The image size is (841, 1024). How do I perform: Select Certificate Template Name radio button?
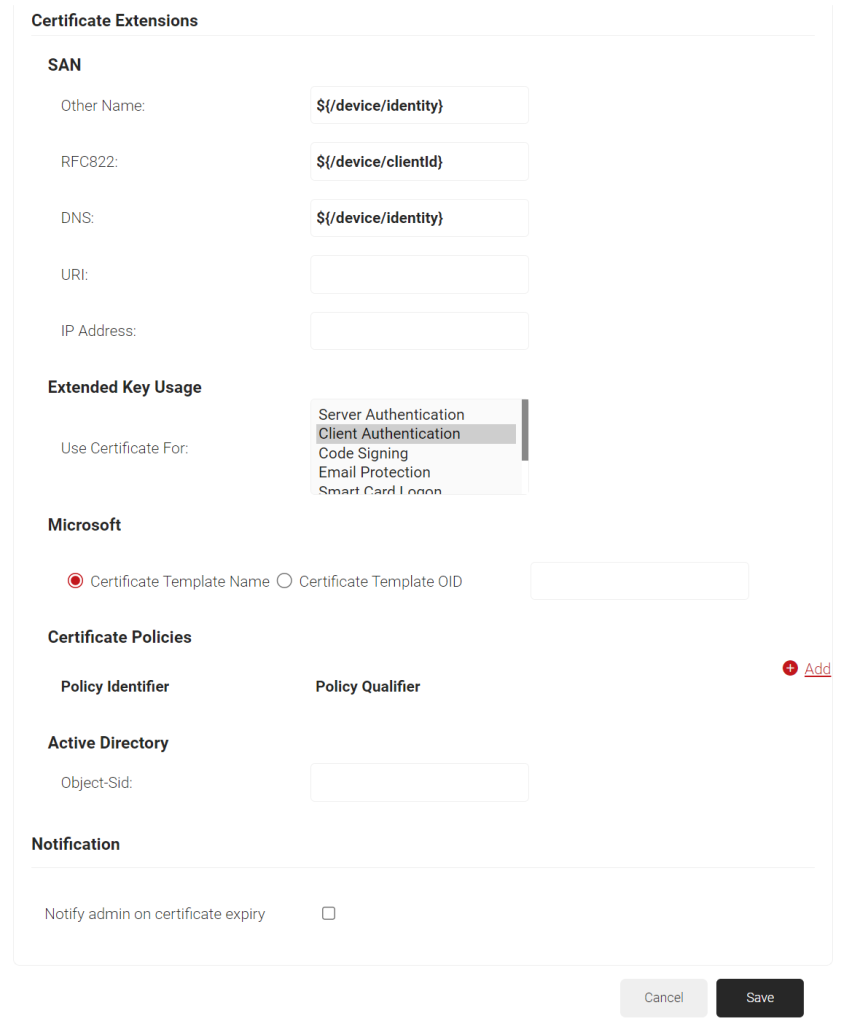click(76, 581)
